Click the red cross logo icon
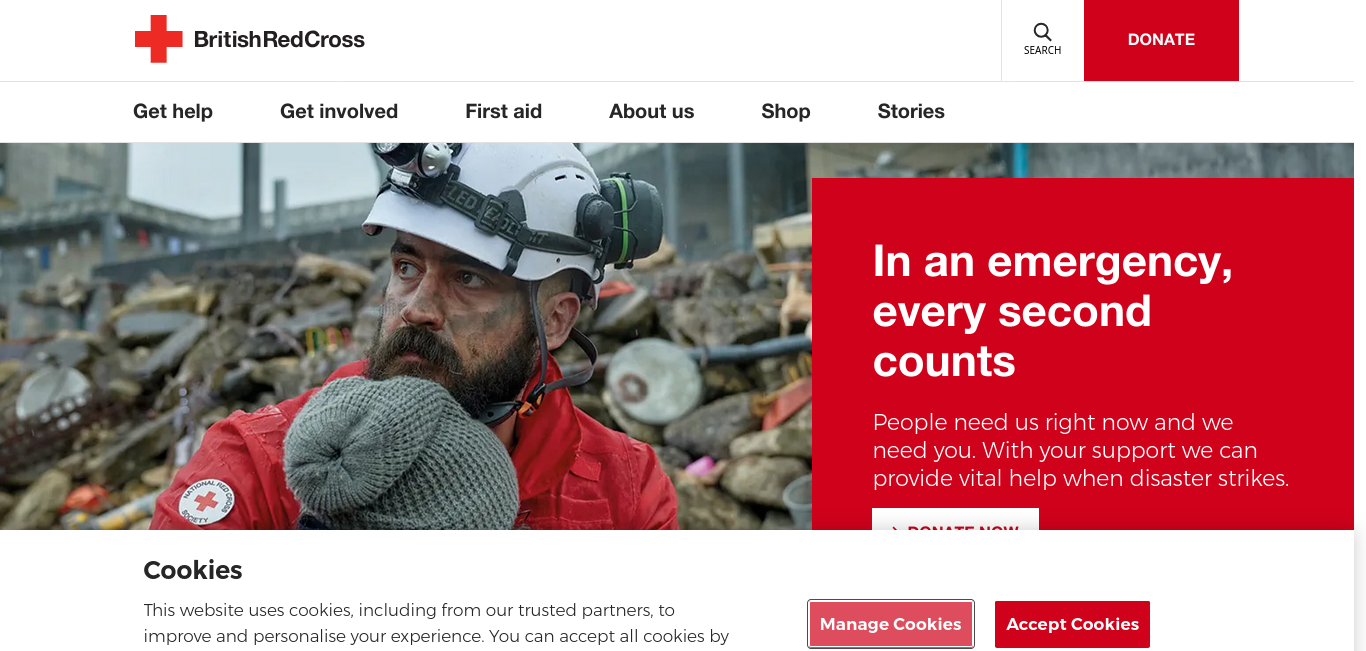This screenshot has height=651, width=1366. point(159,39)
